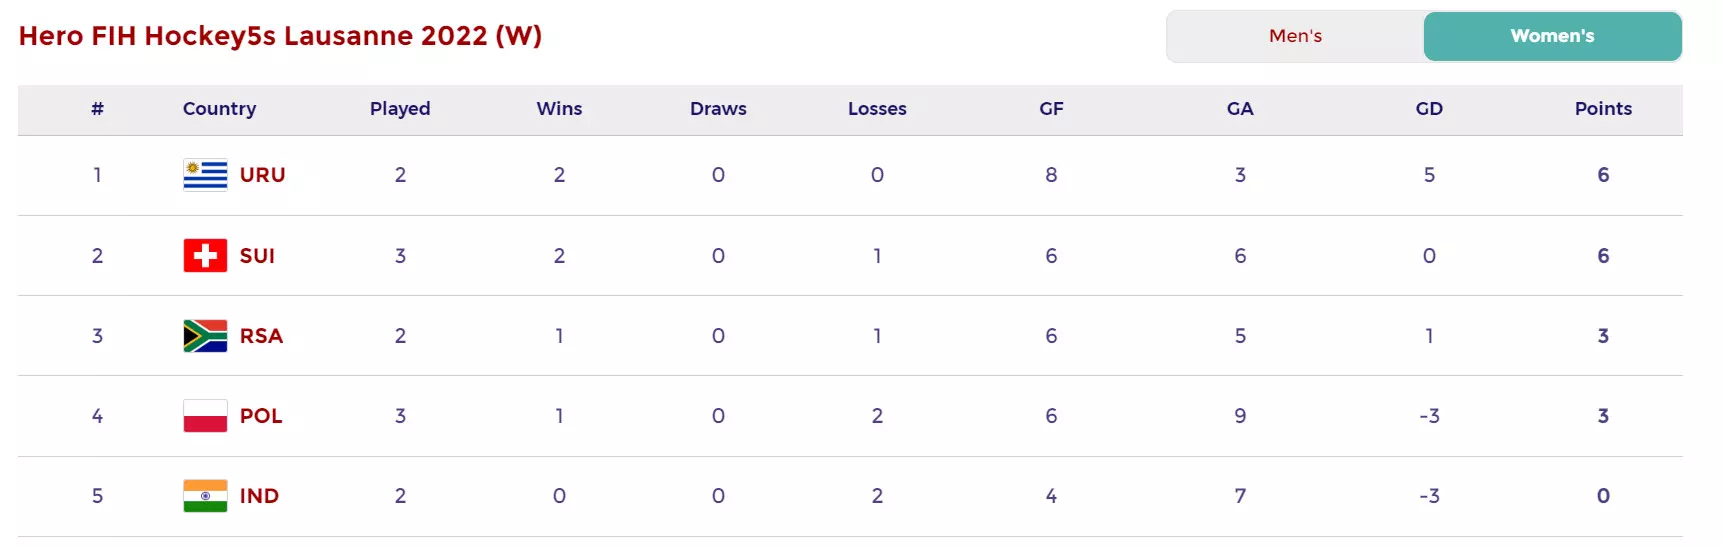Viewport: 1723px width, 547px height.
Task: Click the Uruguay flag icon
Action: coord(205,175)
